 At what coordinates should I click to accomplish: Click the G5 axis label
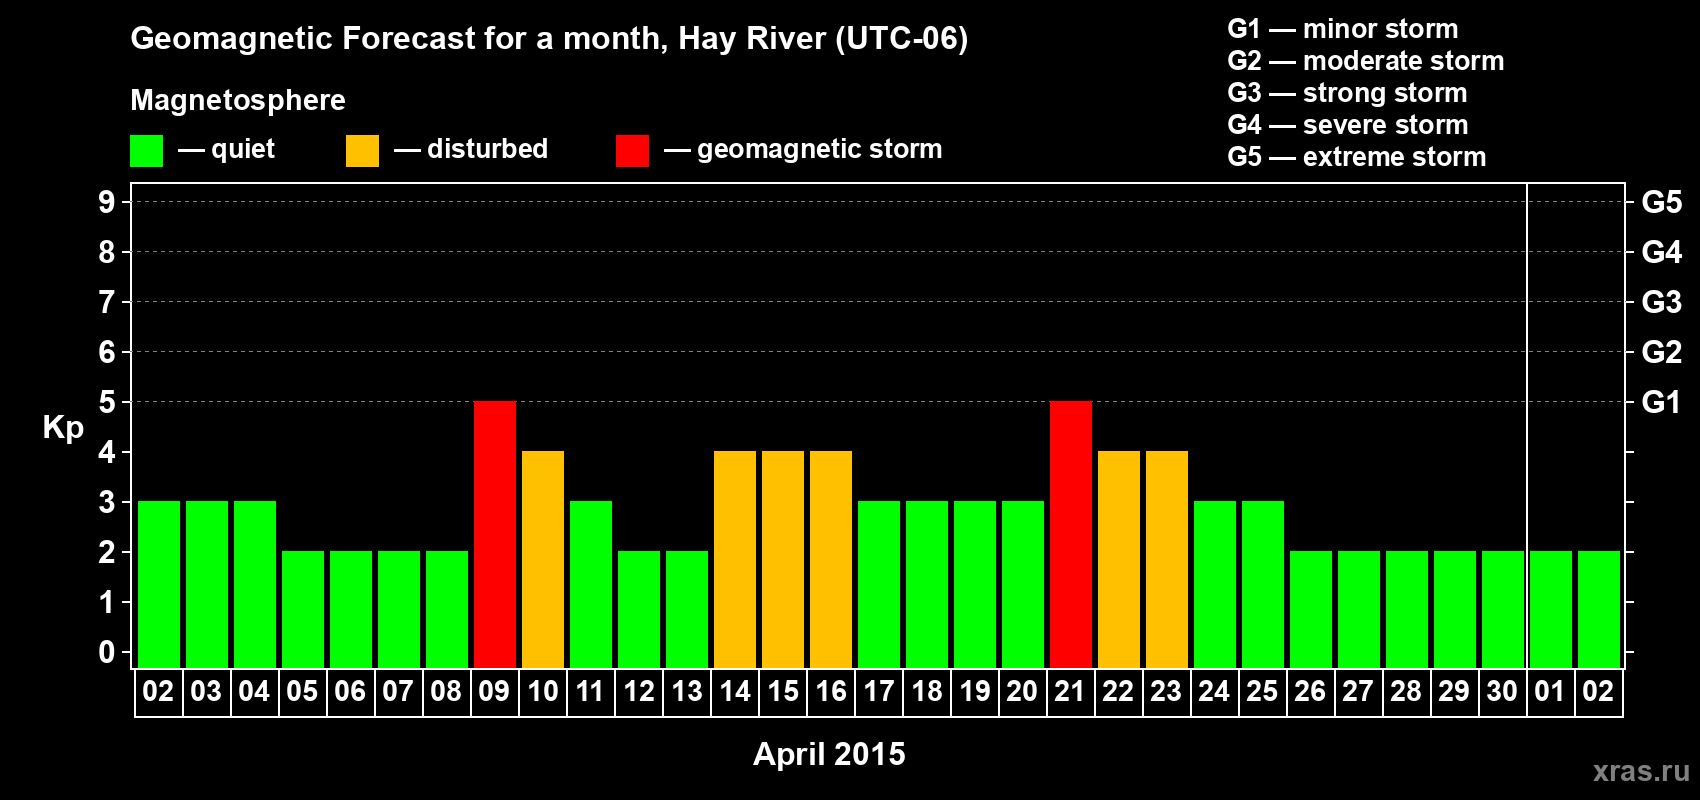1661,202
